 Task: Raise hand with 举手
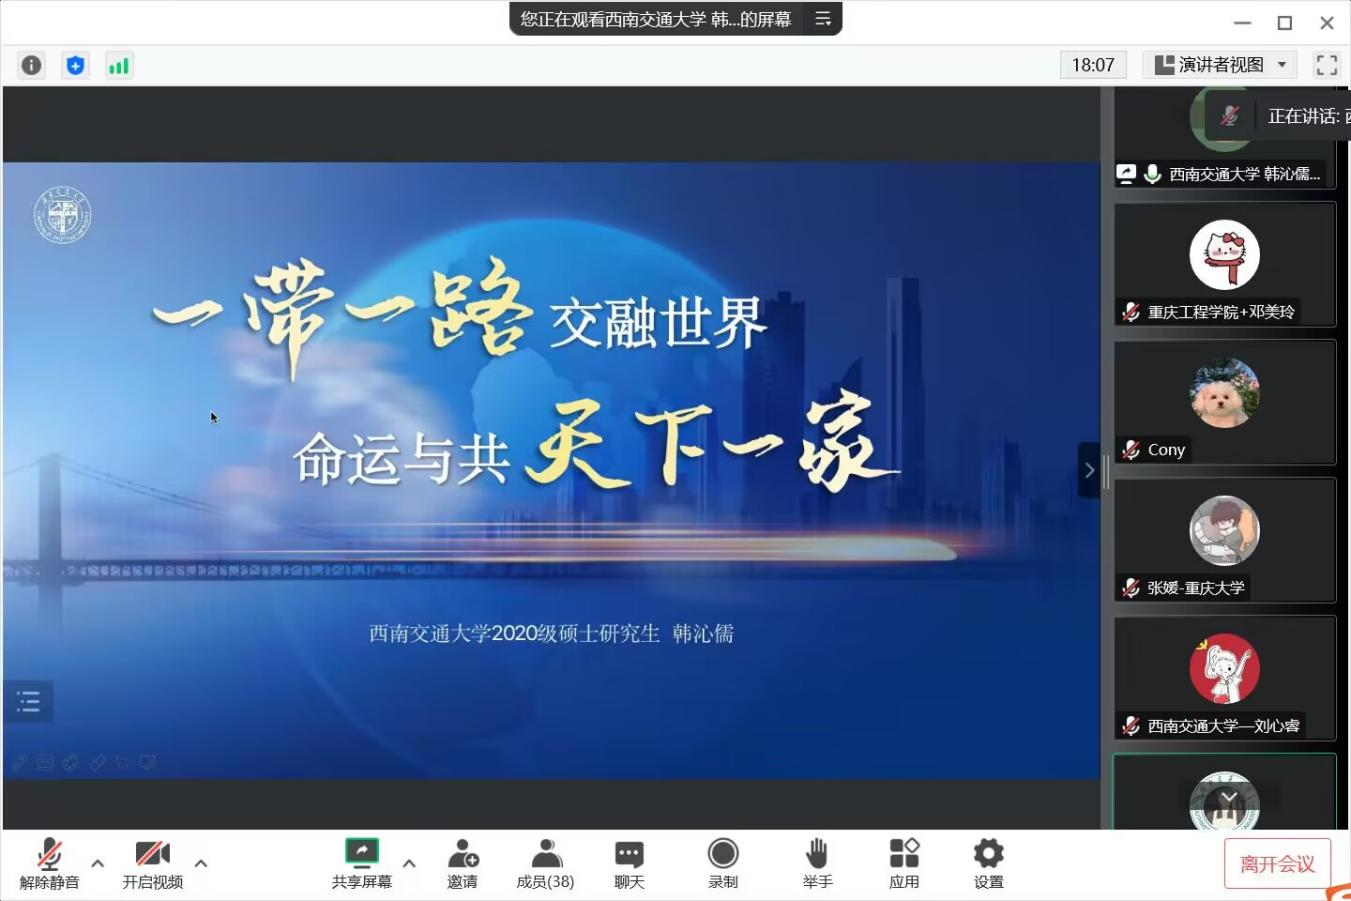(x=817, y=864)
